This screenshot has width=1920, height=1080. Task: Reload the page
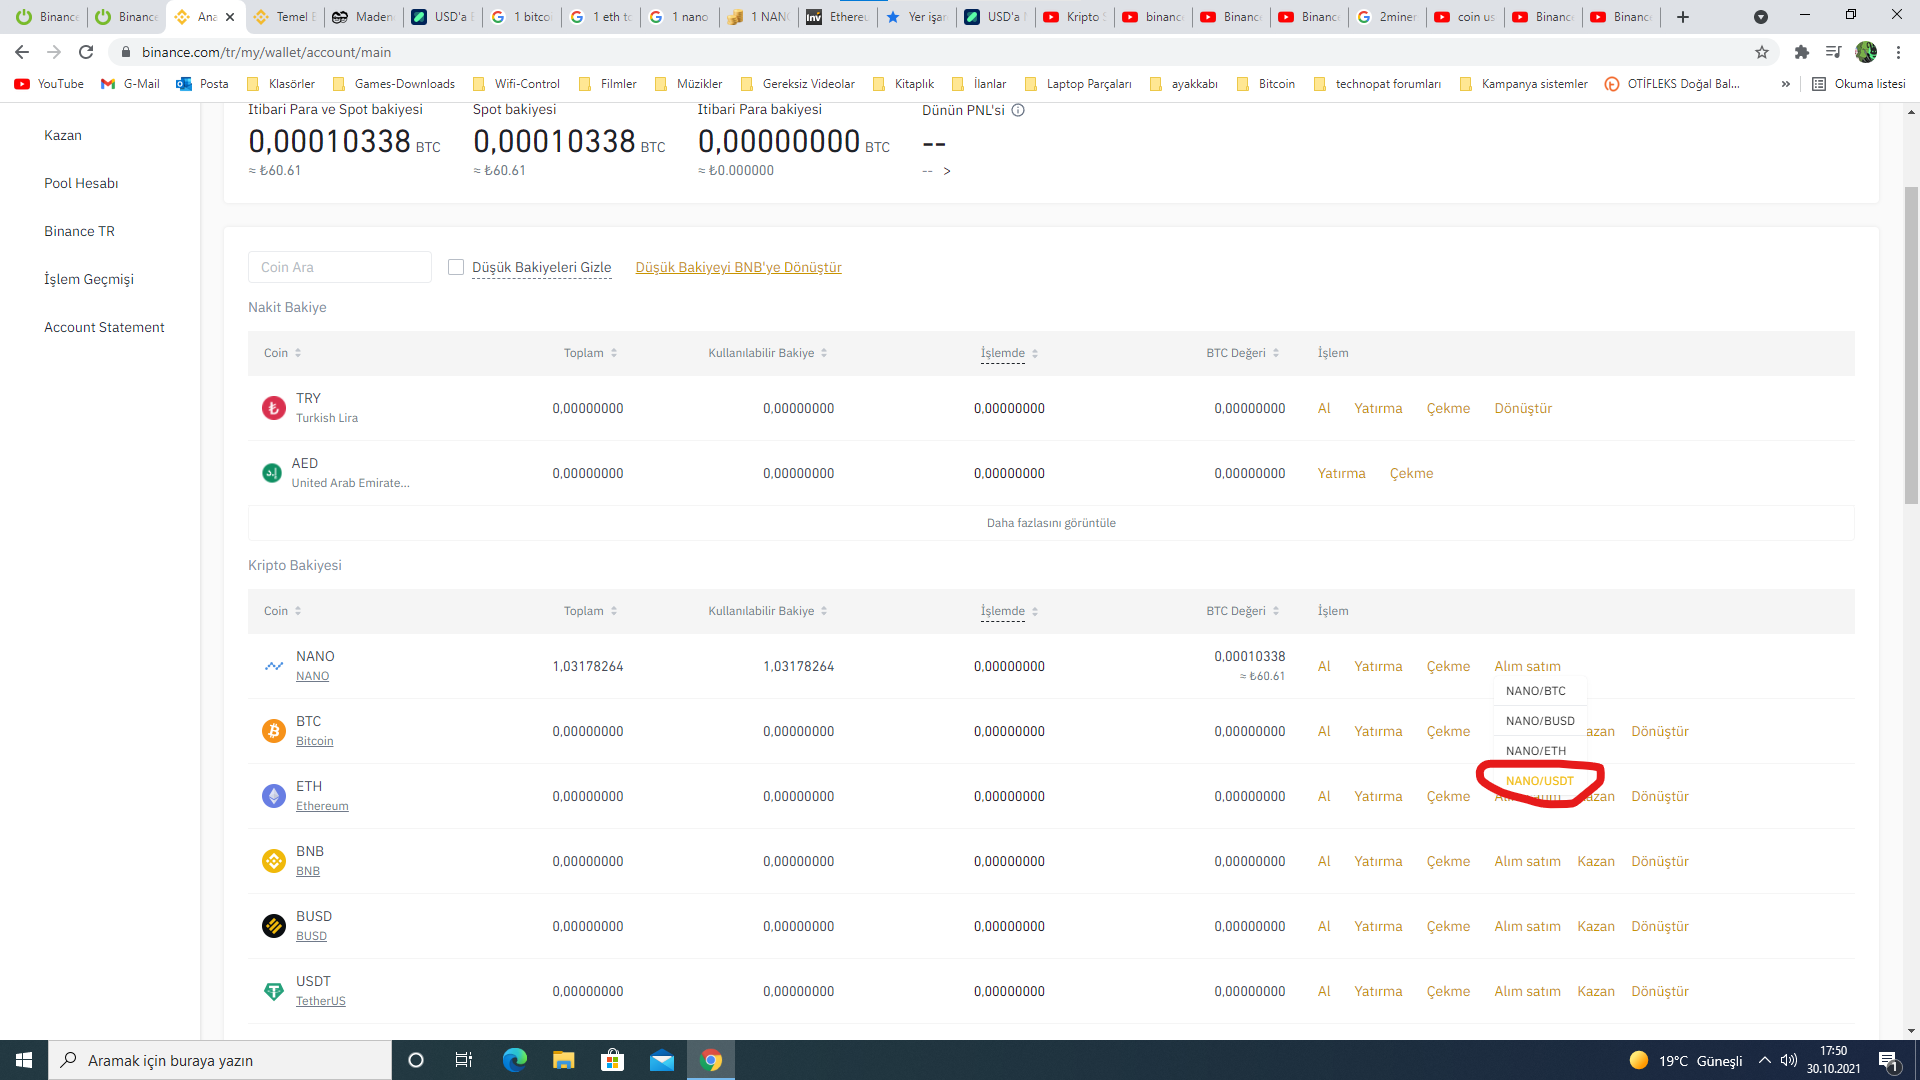pos(86,52)
